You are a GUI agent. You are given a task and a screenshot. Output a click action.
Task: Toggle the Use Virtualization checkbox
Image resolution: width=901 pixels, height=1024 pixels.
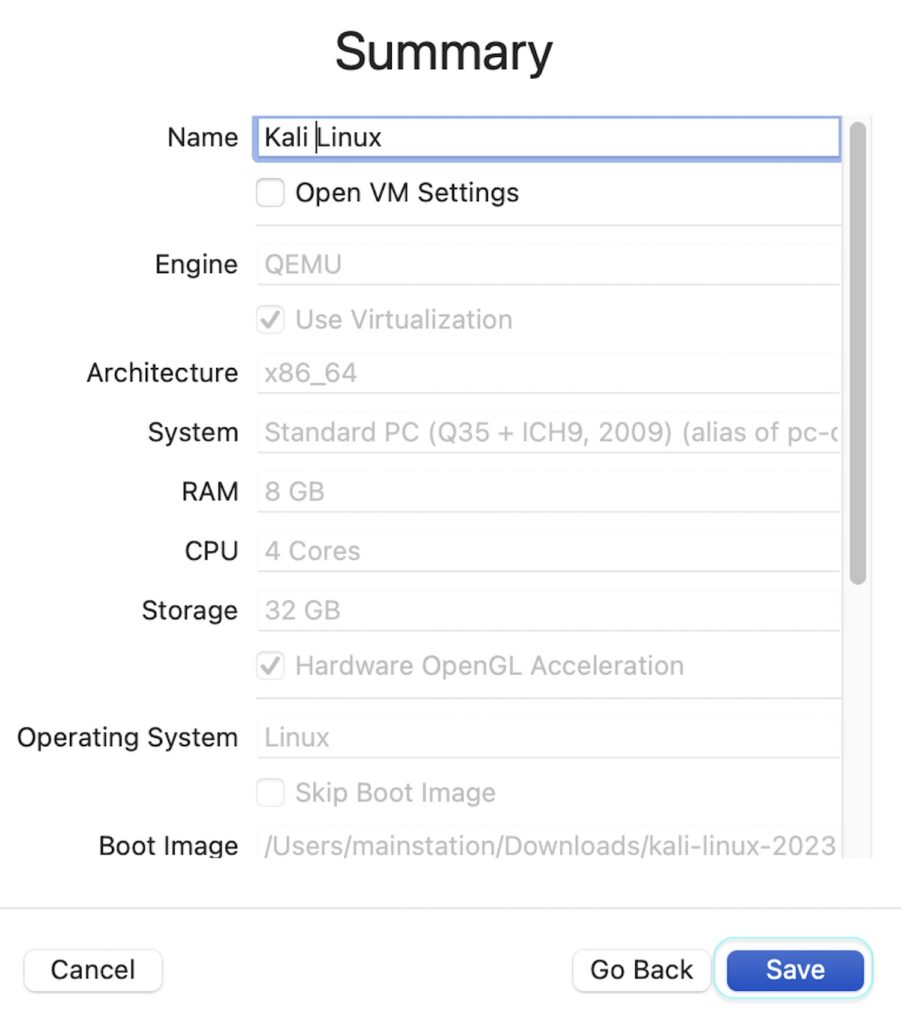point(270,319)
